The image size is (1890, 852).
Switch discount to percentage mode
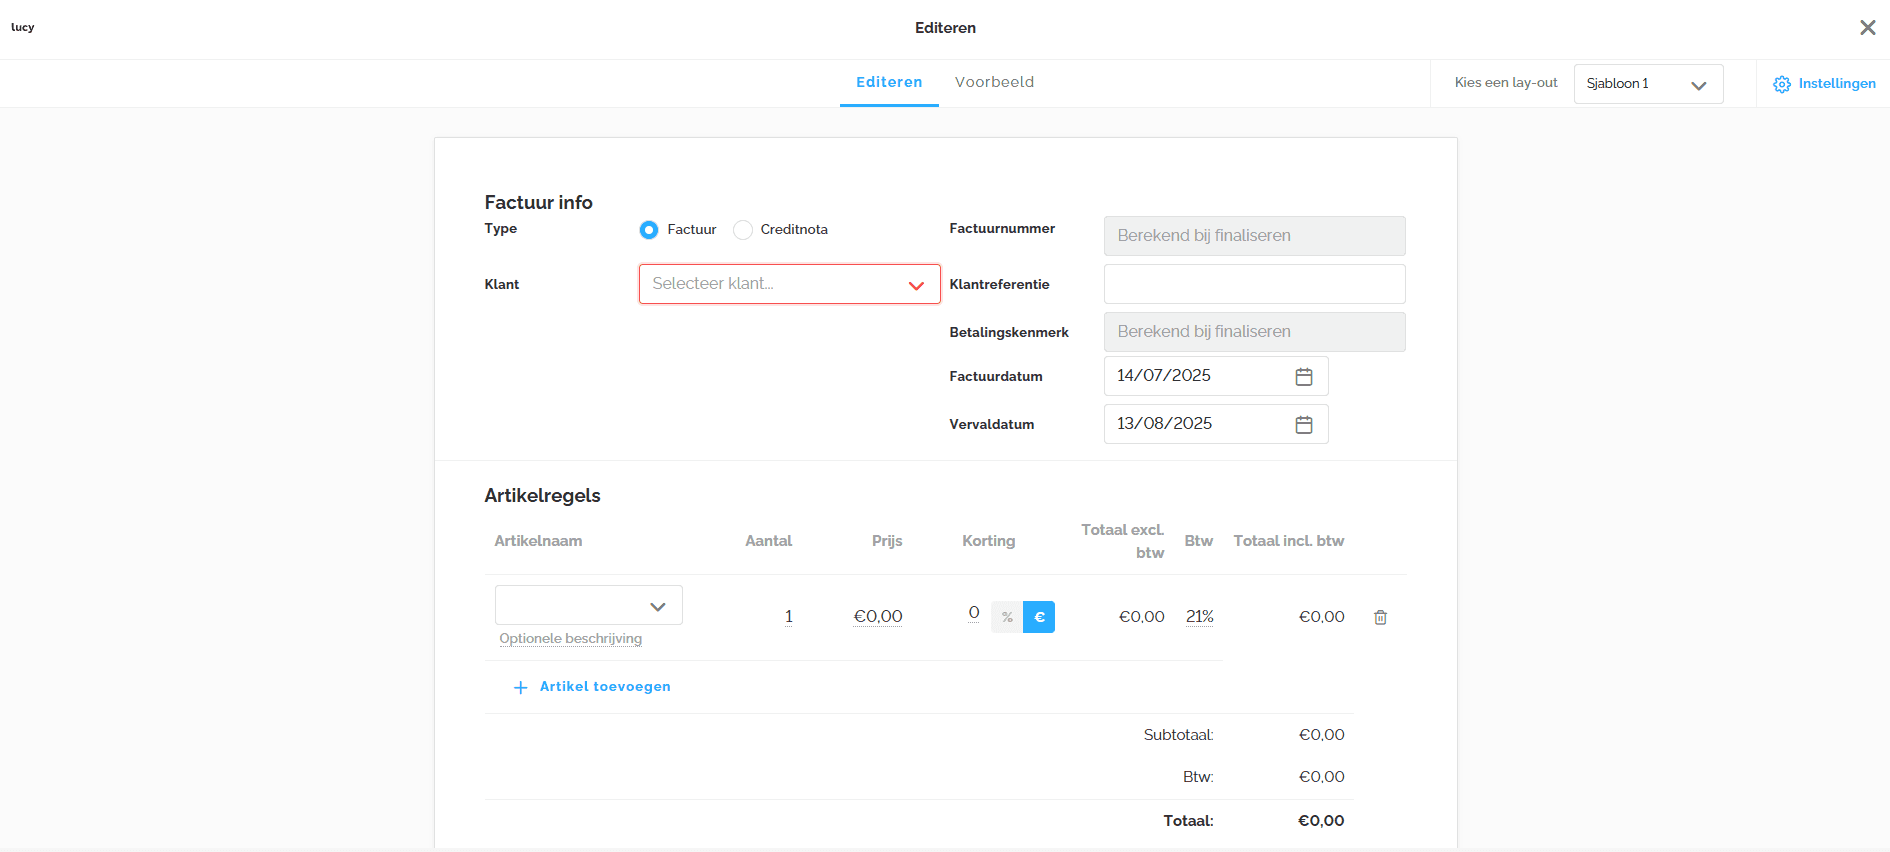coord(1007,617)
